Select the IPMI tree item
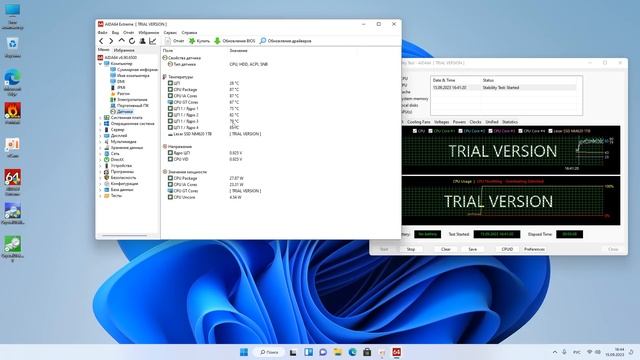This screenshot has height=360, width=640. click(118, 87)
